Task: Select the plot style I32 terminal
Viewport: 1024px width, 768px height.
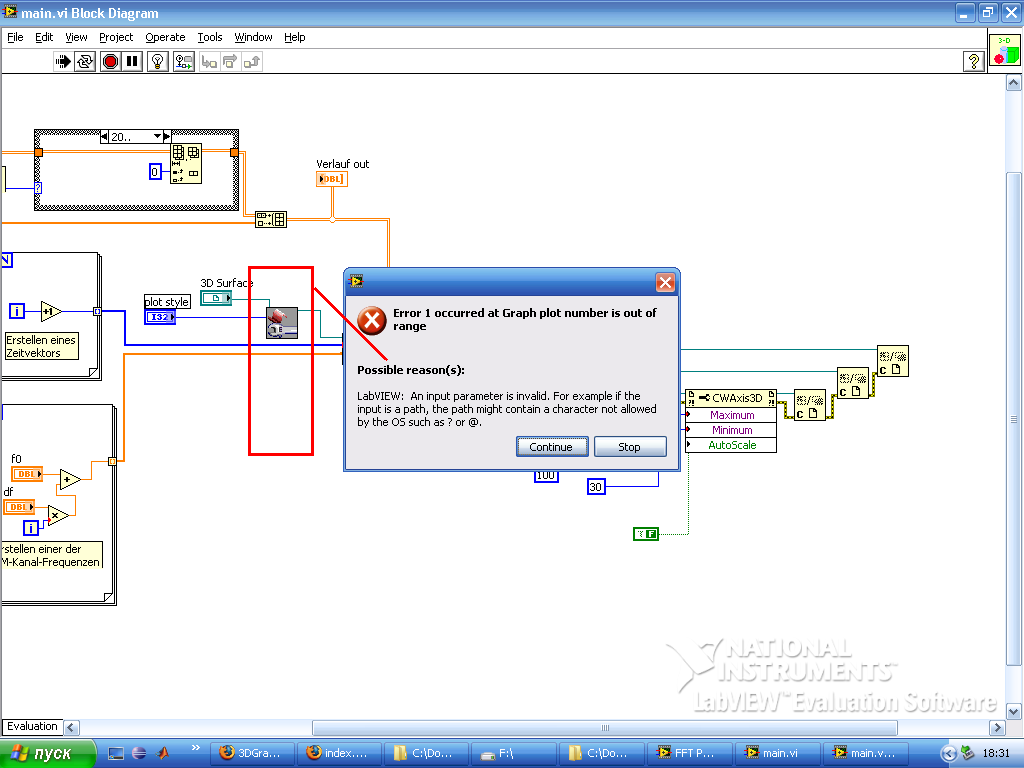Action: point(160,317)
